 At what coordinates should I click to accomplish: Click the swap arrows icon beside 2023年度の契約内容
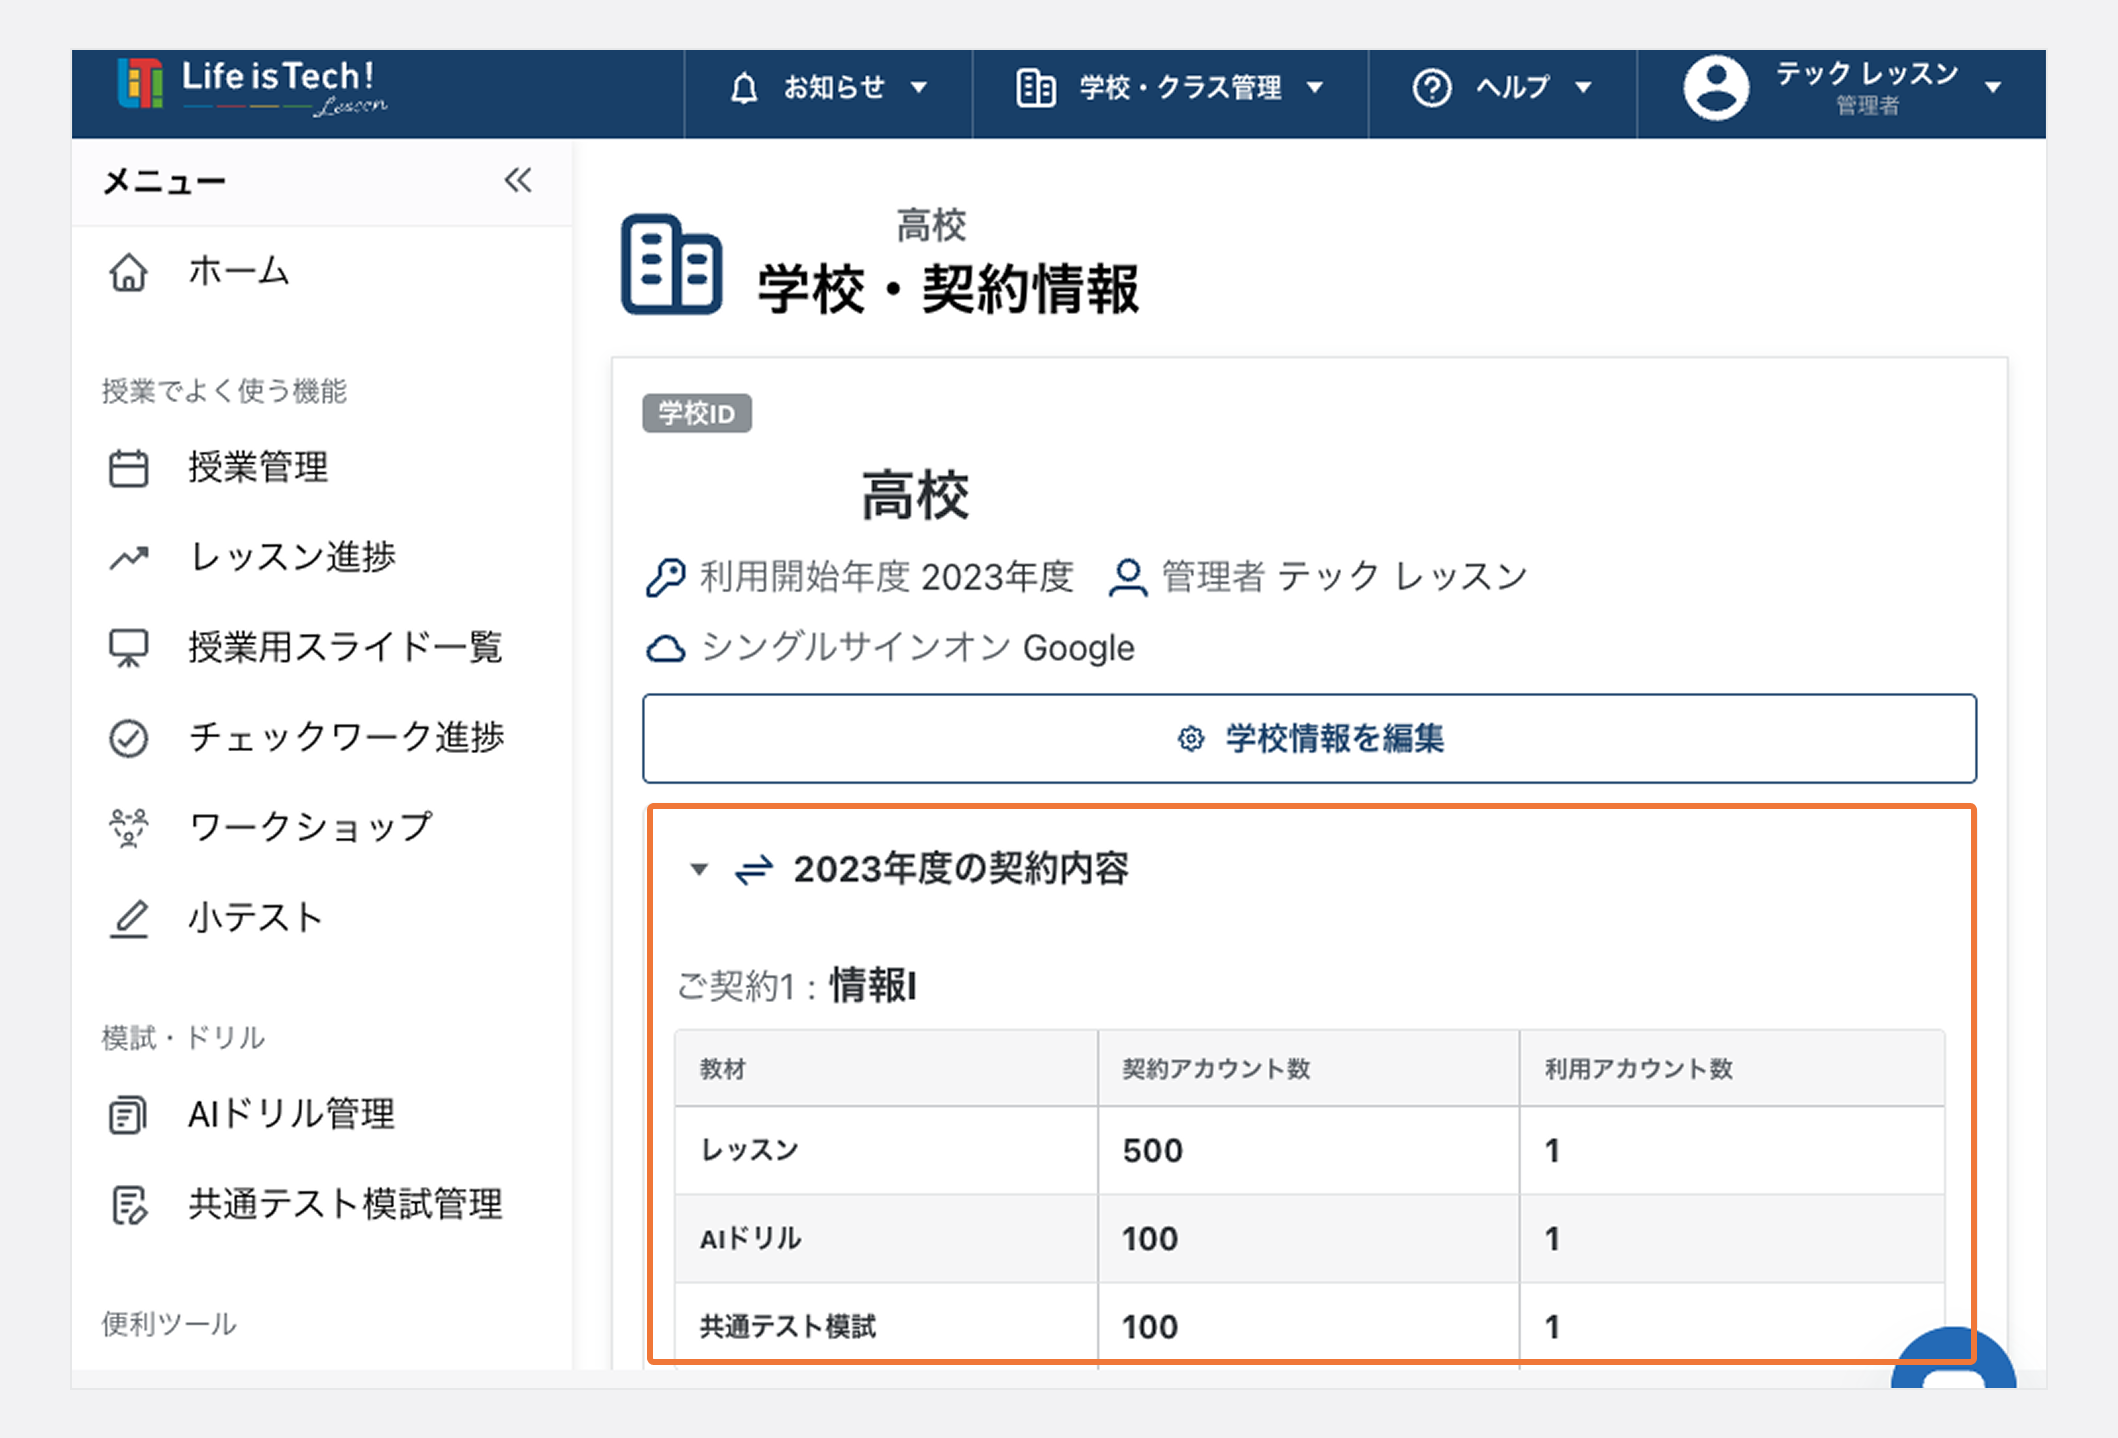[754, 869]
